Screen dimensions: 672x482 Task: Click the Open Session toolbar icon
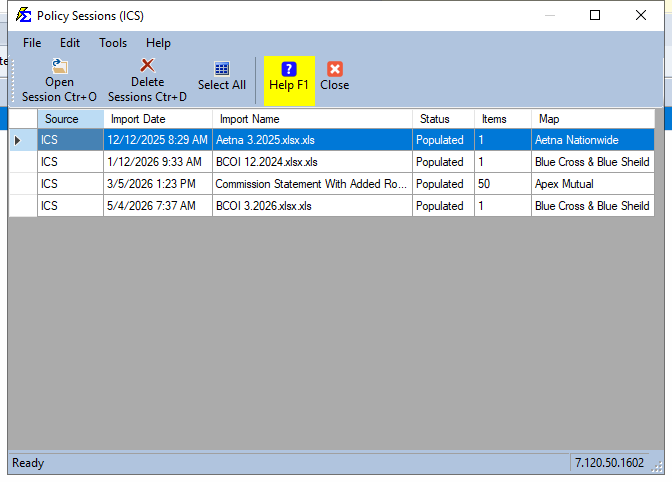pos(60,66)
